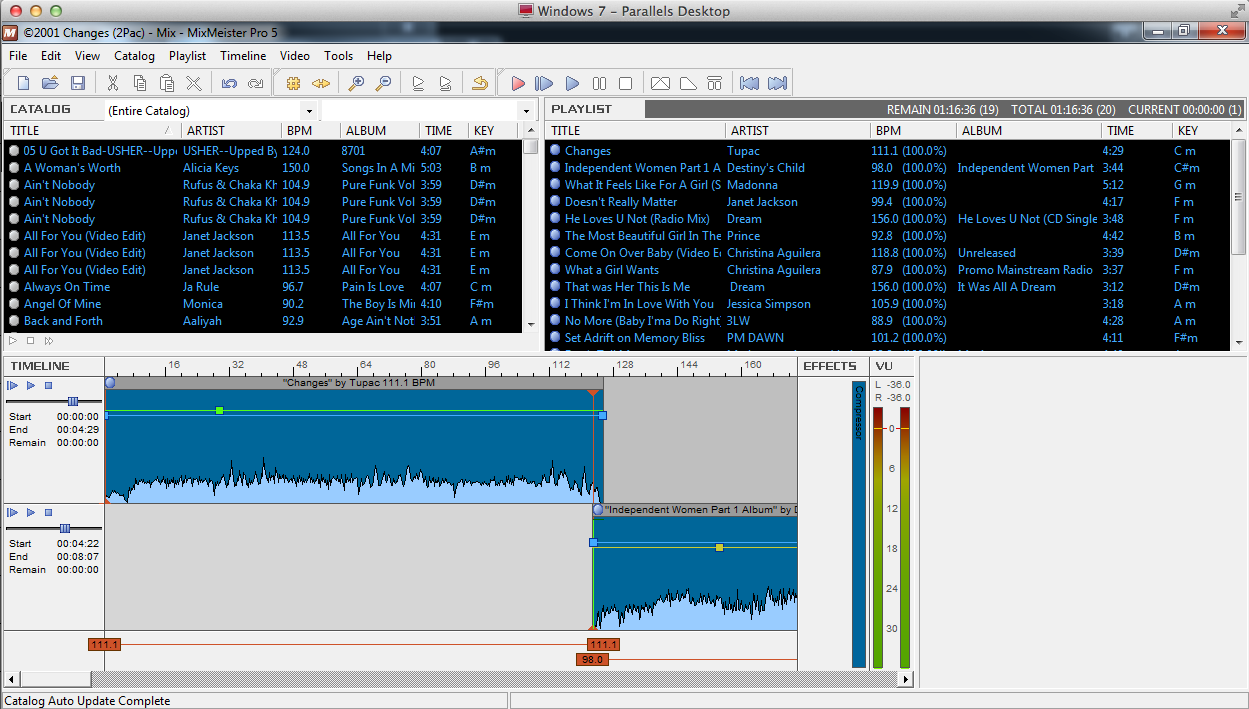1249x709 pixels.
Task: Click the blue Play toolbar button
Action: [x=572, y=83]
